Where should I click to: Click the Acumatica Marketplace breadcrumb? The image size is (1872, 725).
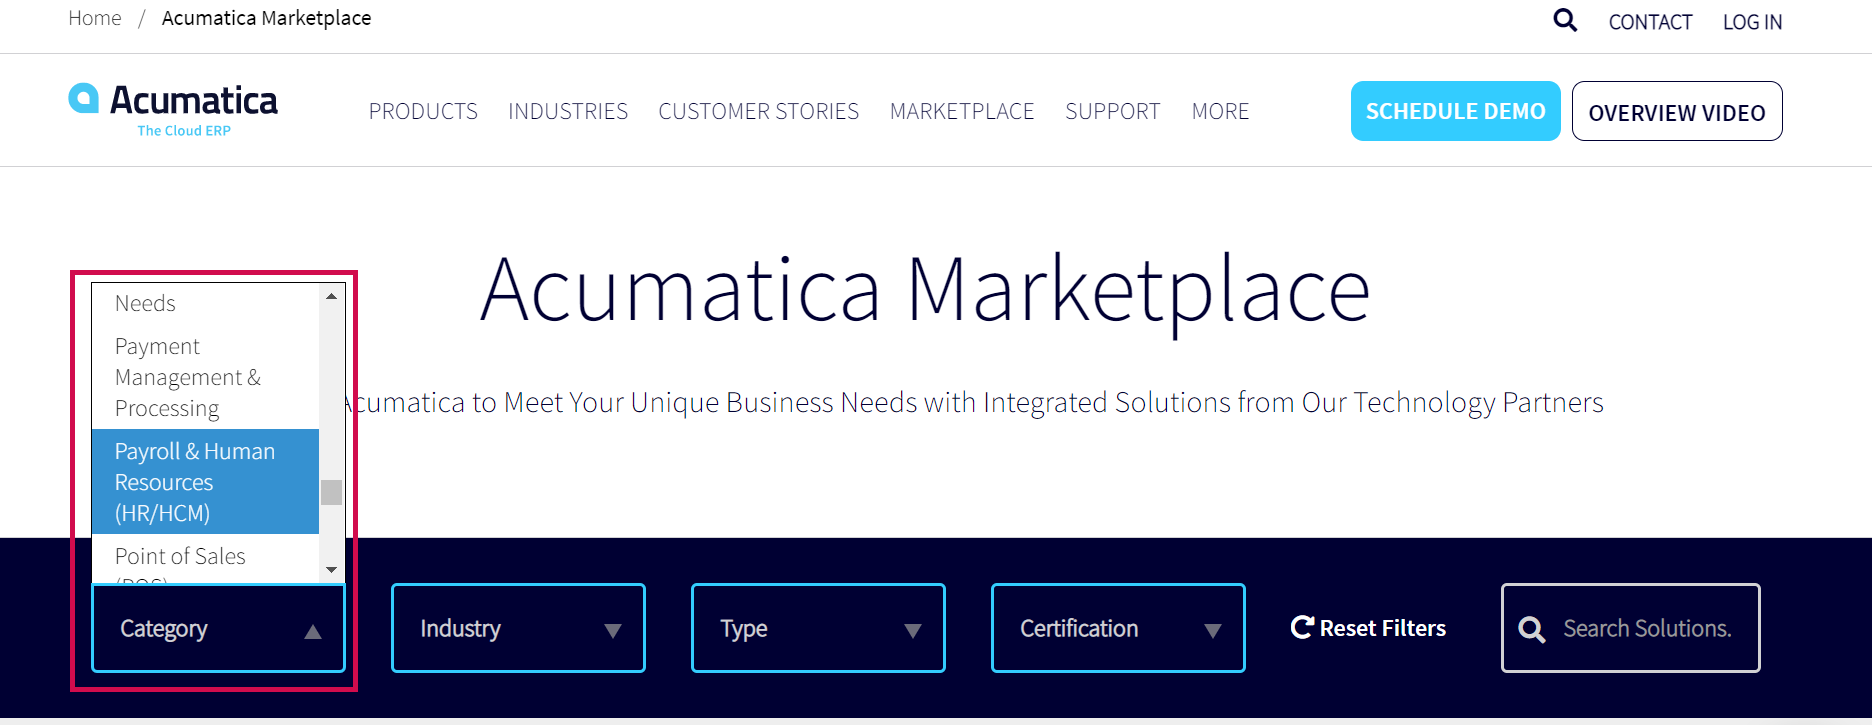click(x=266, y=18)
